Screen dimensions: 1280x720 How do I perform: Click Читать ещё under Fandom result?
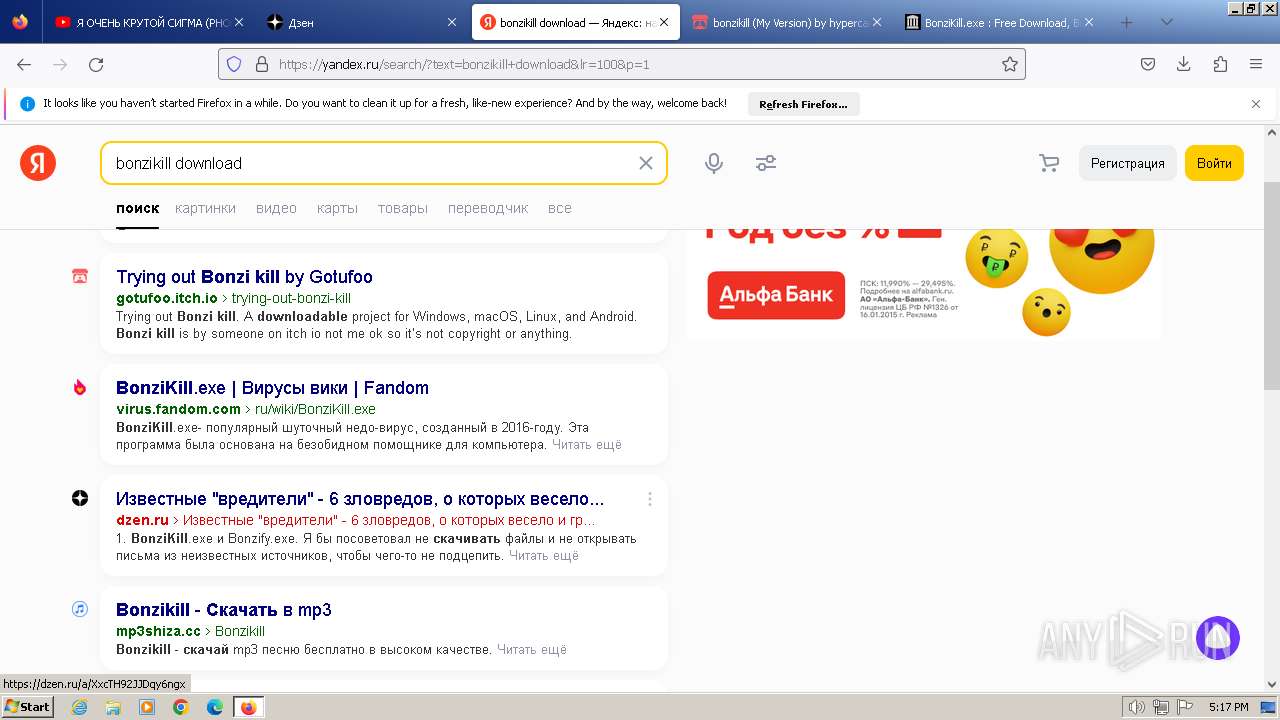[x=587, y=444]
